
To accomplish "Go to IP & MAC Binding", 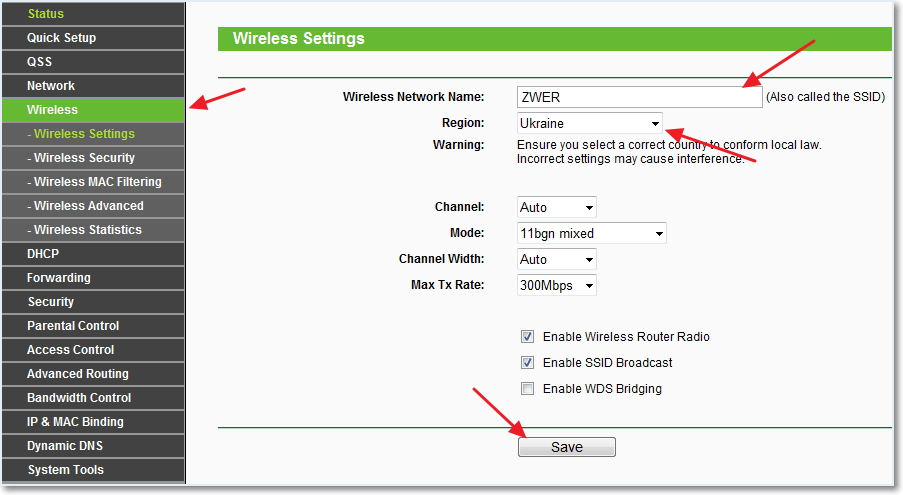I will [93, 421].
